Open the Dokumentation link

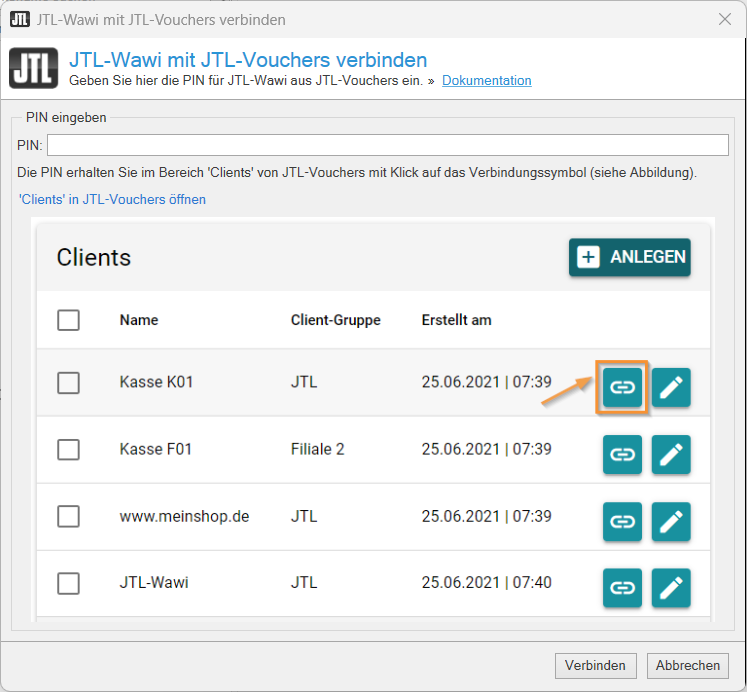(486, 81)
